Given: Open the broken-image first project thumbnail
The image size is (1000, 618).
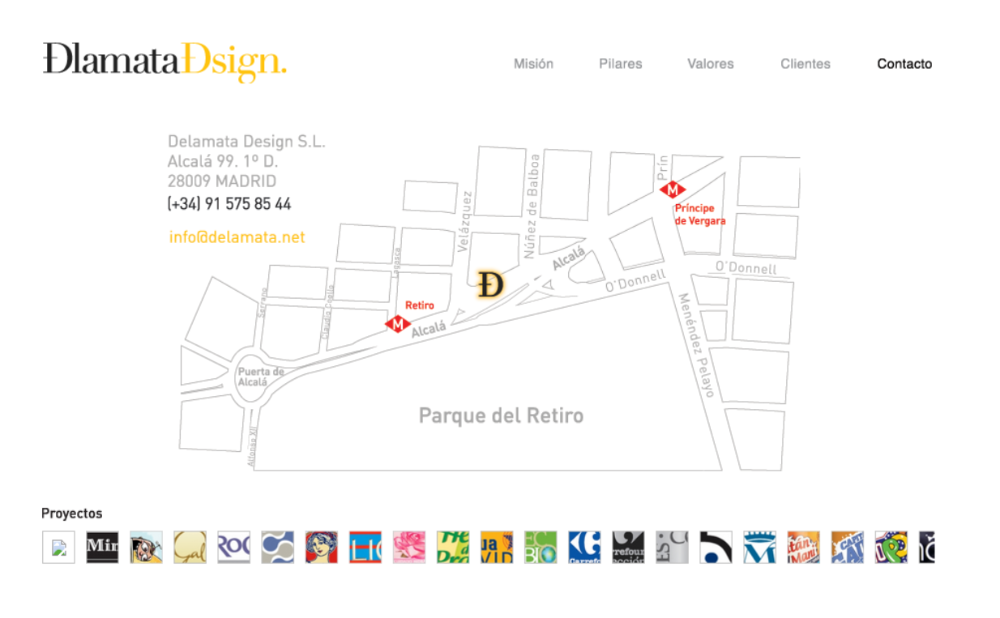Looking at the screenshot, I should 58,547.
